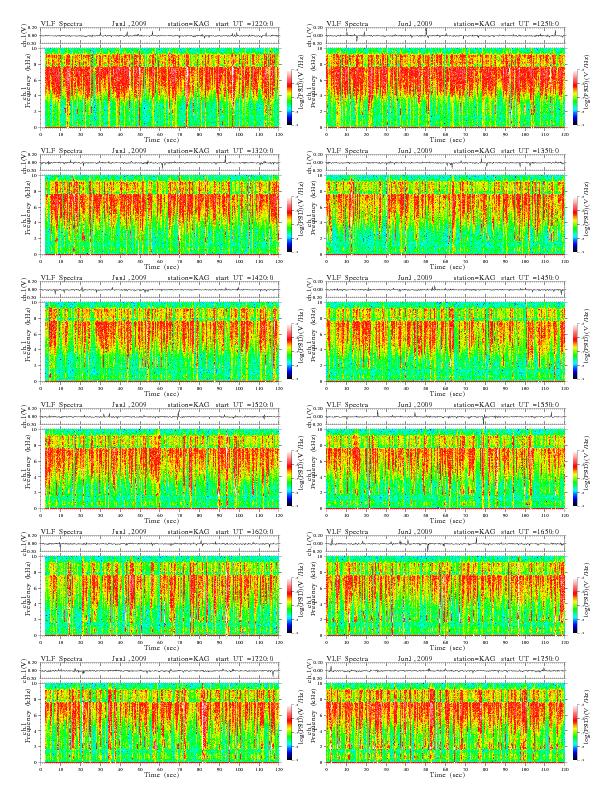Click the 'start UT =1450:0' title text
Image resolution: width=612 pixels, height=792 pixels.
530,277
